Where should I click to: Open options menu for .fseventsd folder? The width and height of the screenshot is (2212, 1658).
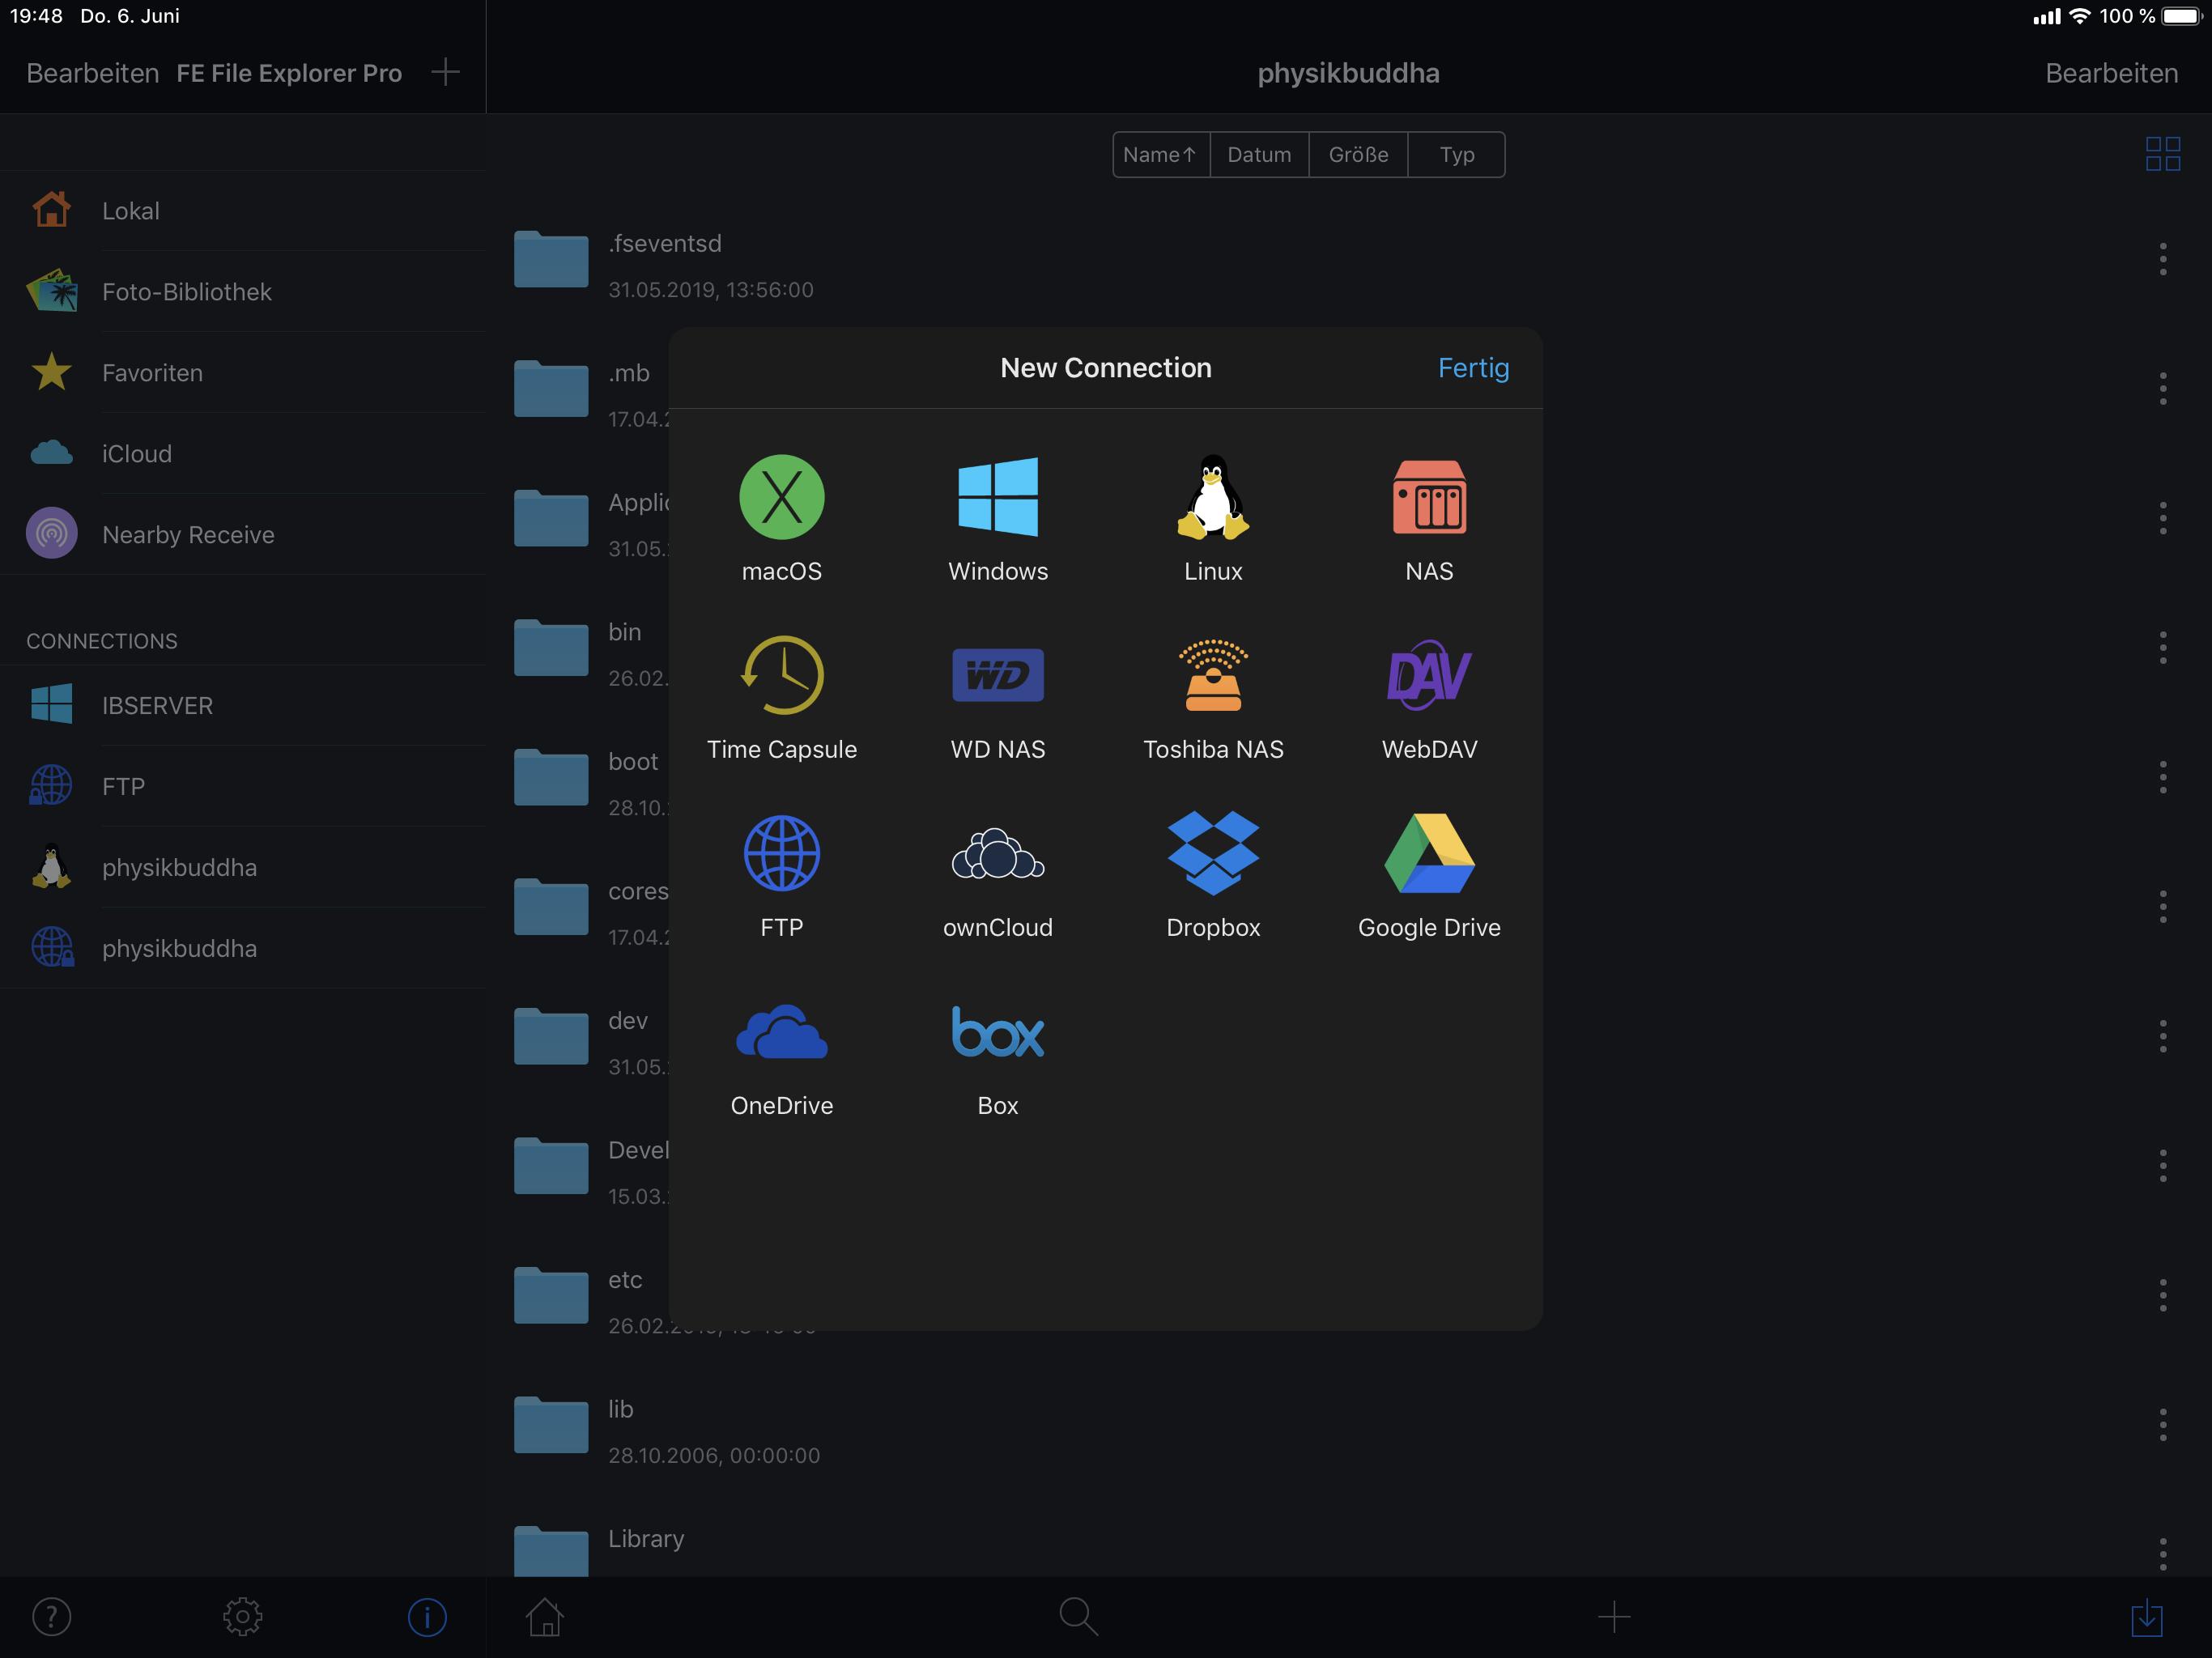[2162, 260]
